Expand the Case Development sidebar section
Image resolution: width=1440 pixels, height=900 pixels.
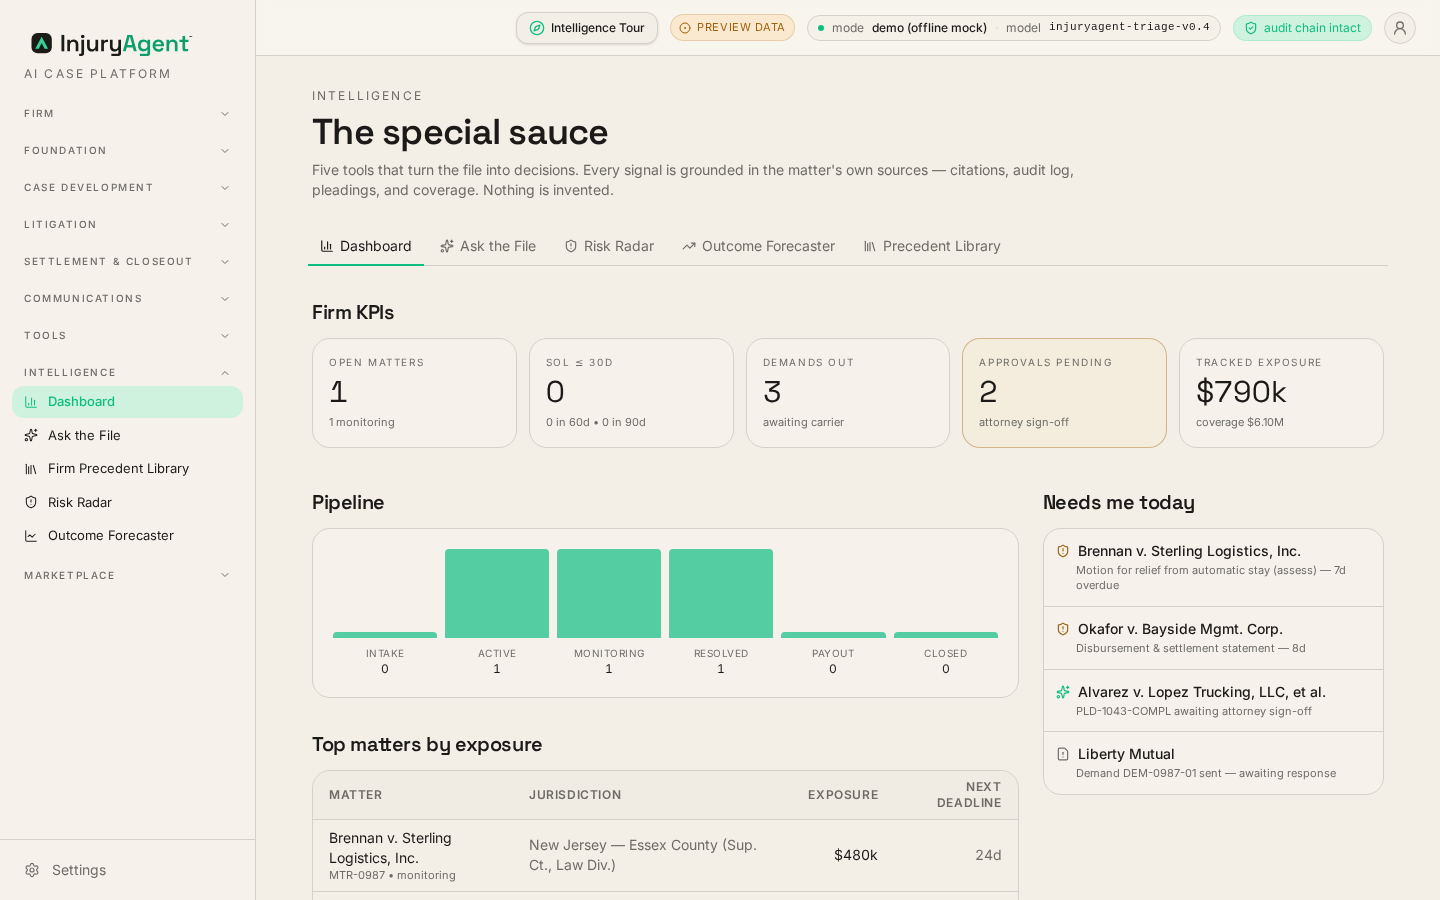tap(127, 188)
